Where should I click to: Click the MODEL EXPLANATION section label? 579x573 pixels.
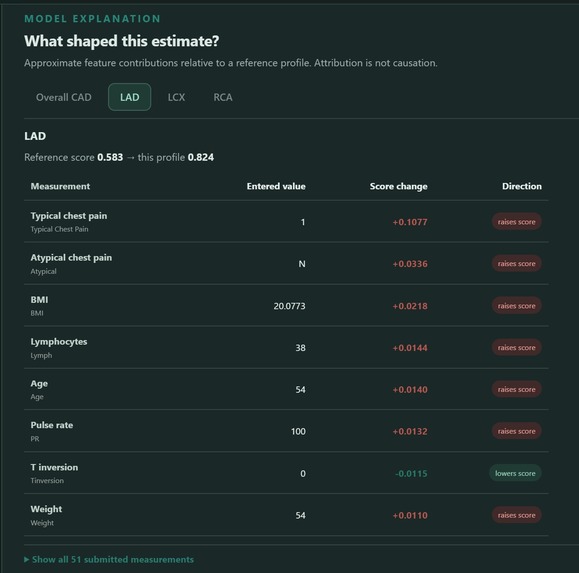pyautogui.click(x=92, y=18)
